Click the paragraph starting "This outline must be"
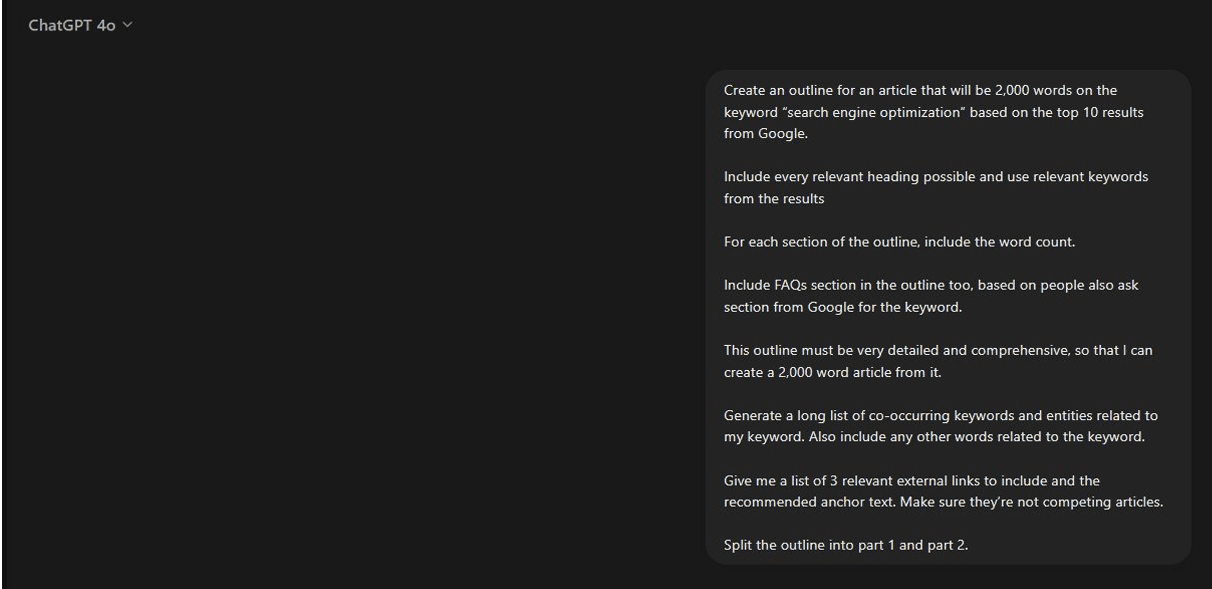1212x589 pixels. [937, 361]
